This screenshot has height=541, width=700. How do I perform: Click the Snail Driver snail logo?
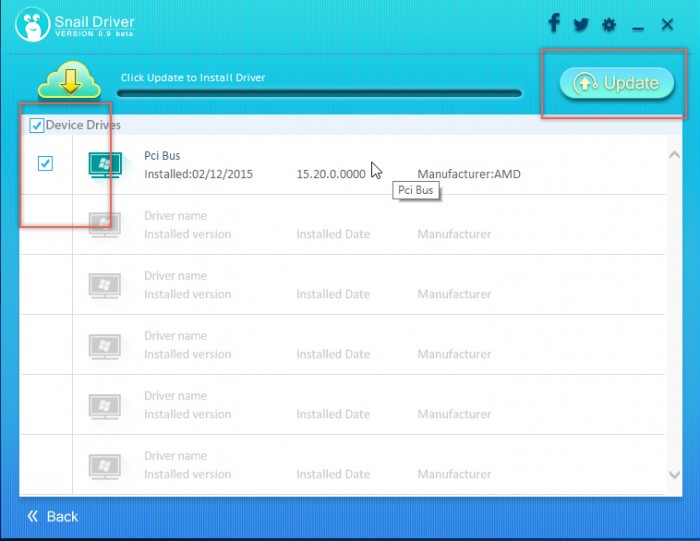click(x=32, y=25)
